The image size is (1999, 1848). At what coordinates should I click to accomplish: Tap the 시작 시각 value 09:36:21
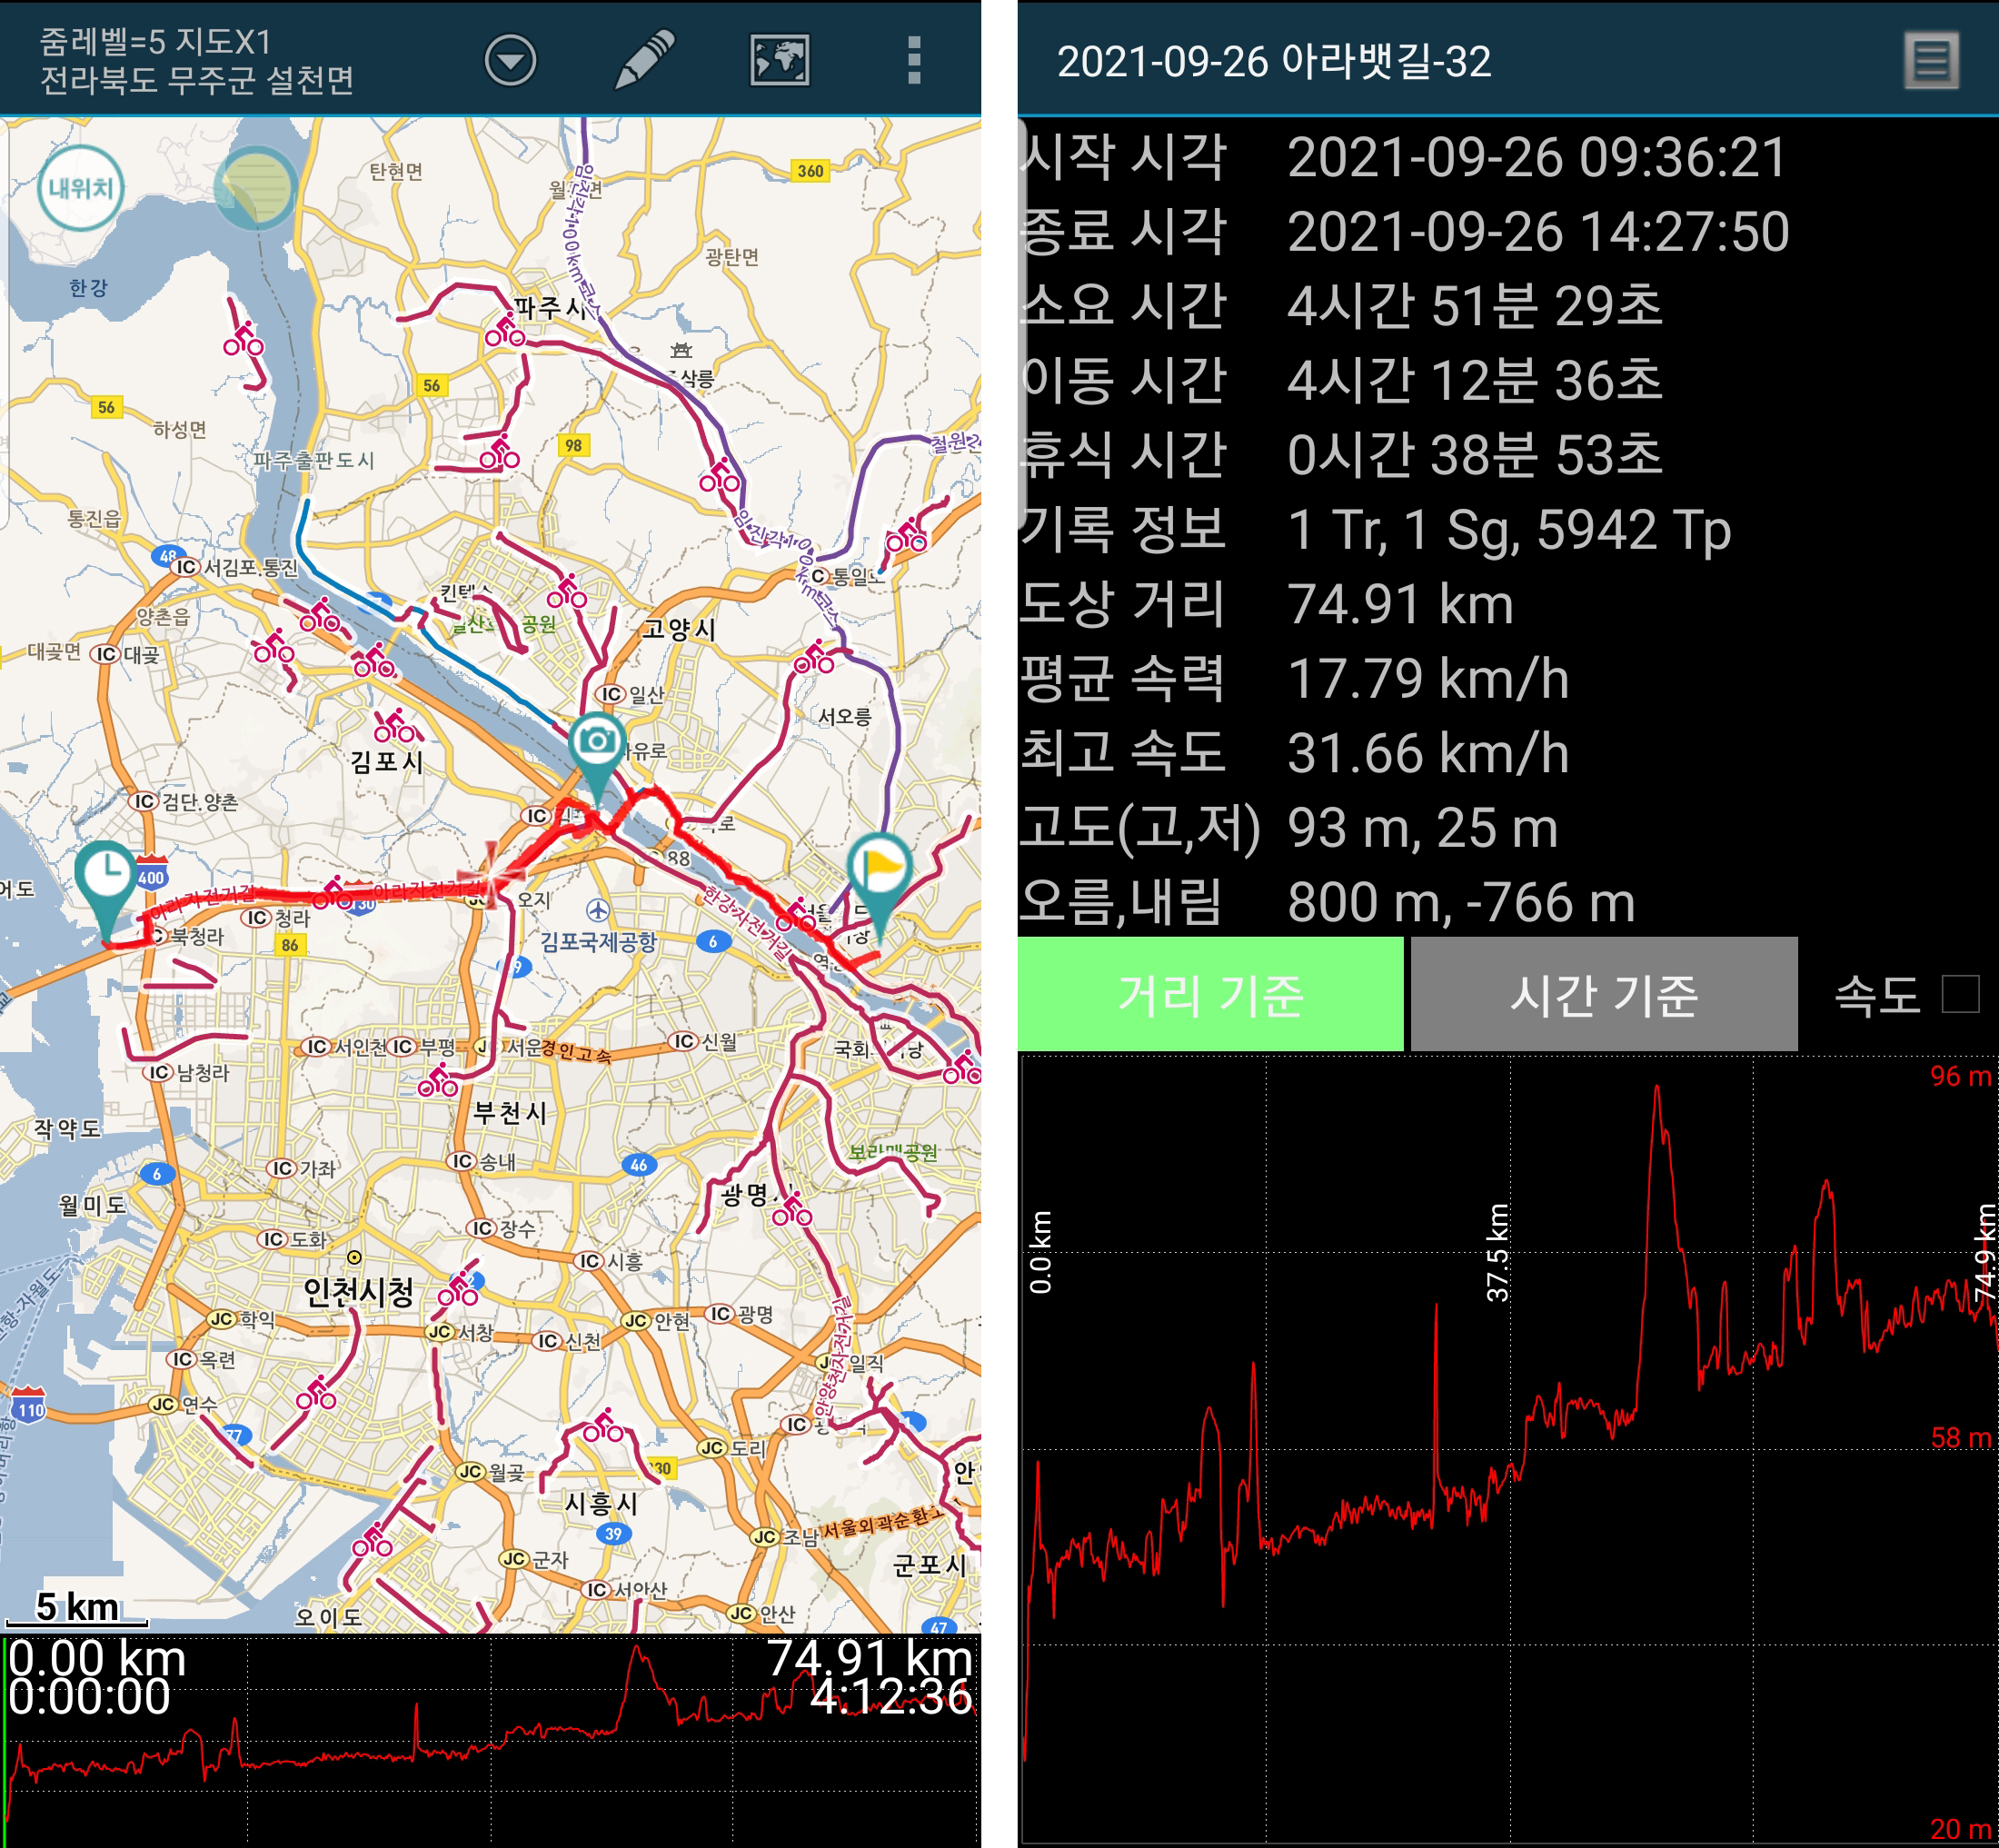click(1537, 157)
